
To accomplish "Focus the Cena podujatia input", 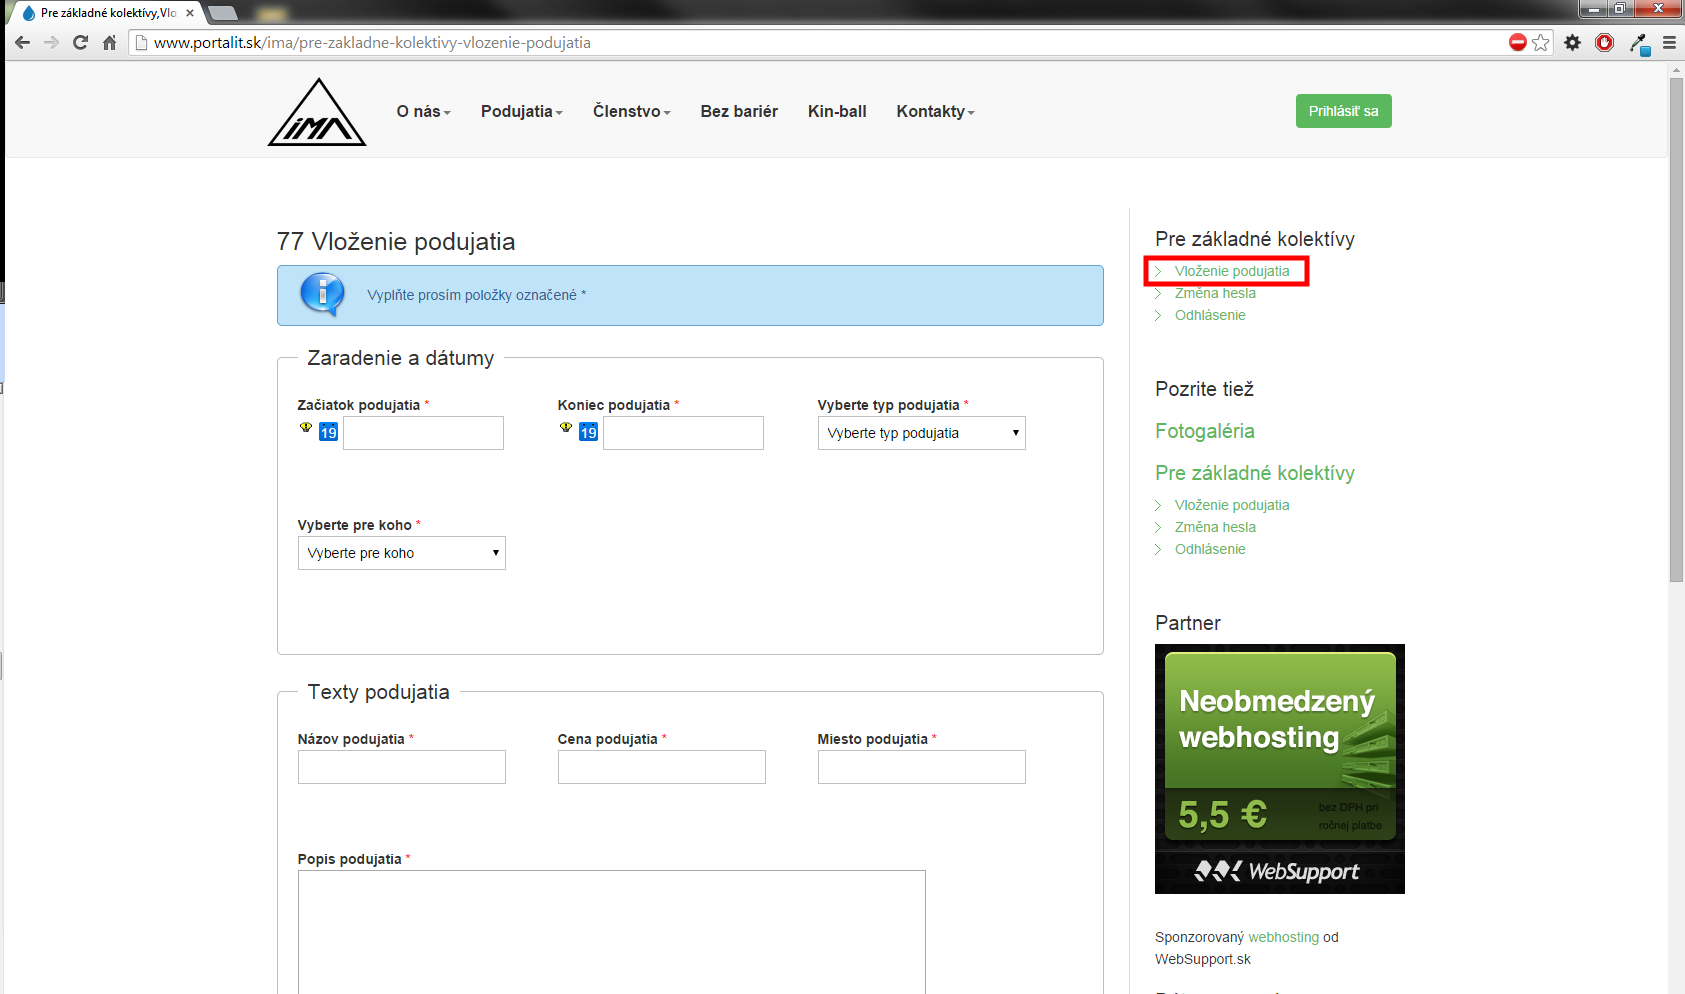I will (661, 767).
